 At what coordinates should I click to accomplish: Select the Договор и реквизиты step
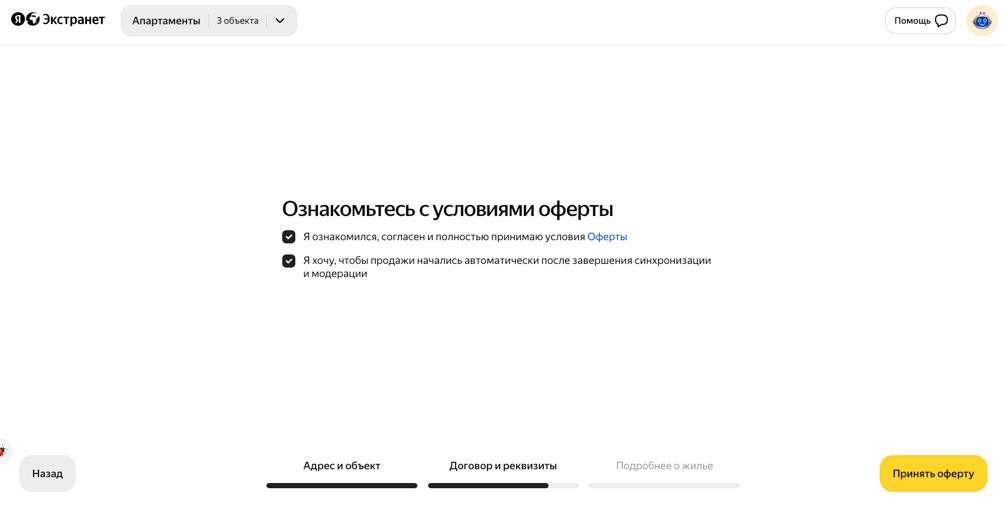coord(503,466)
